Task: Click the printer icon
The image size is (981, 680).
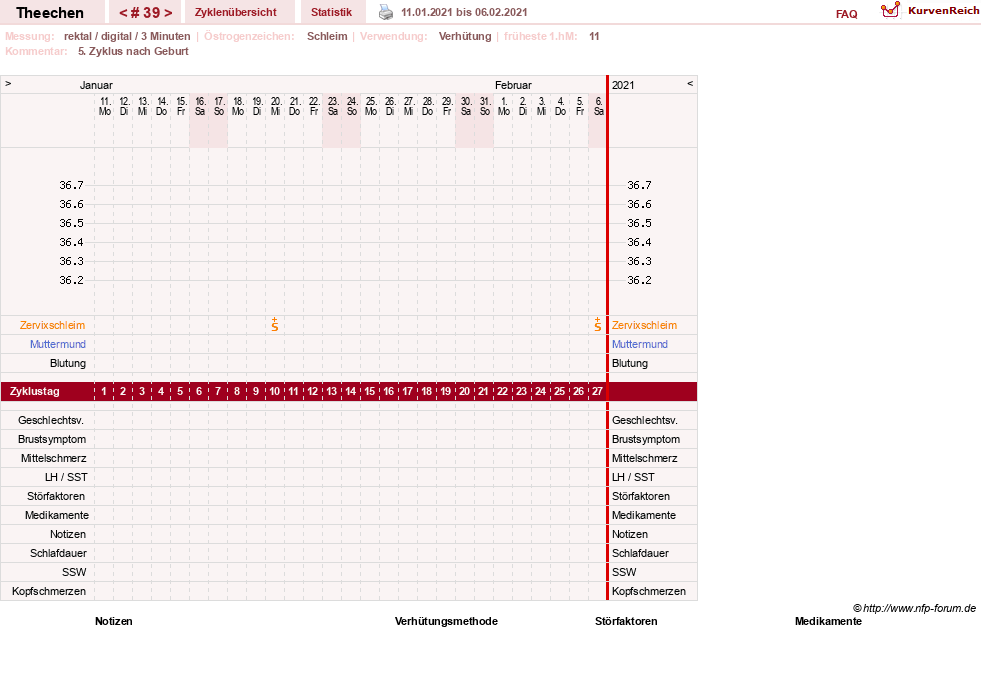Action: pos(386,13)
